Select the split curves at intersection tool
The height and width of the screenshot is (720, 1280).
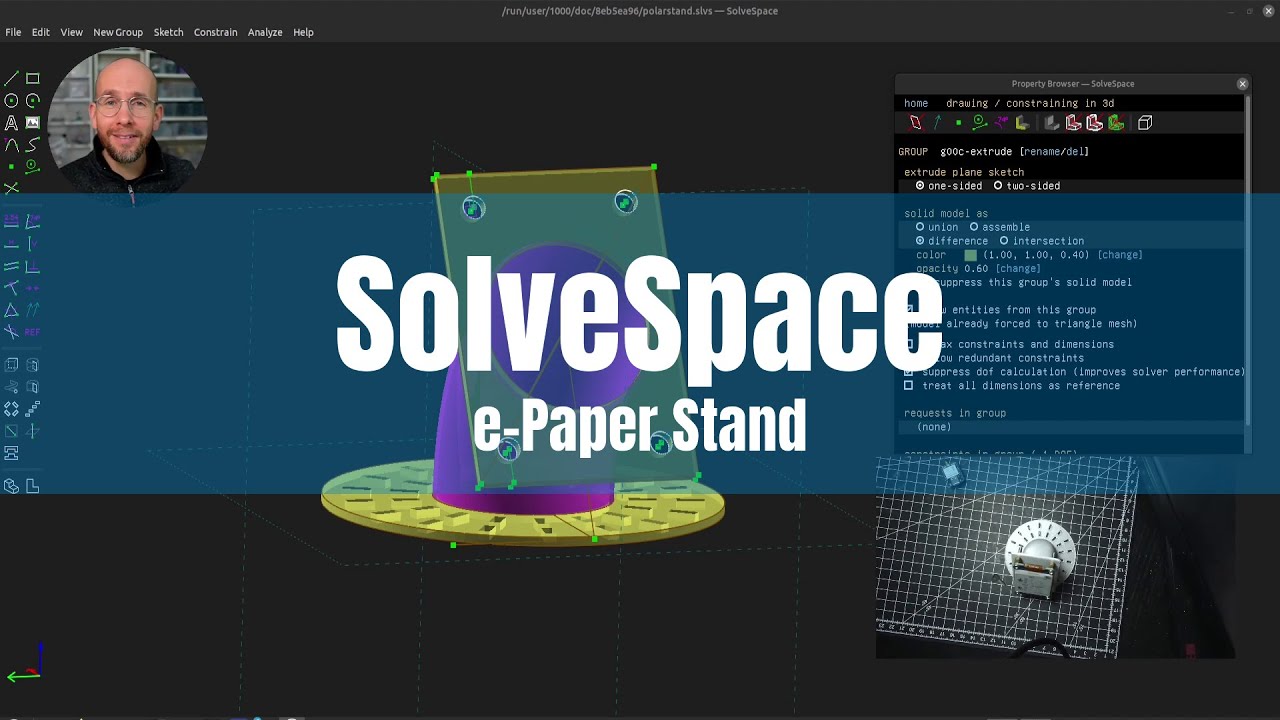(x=11, y=188)
